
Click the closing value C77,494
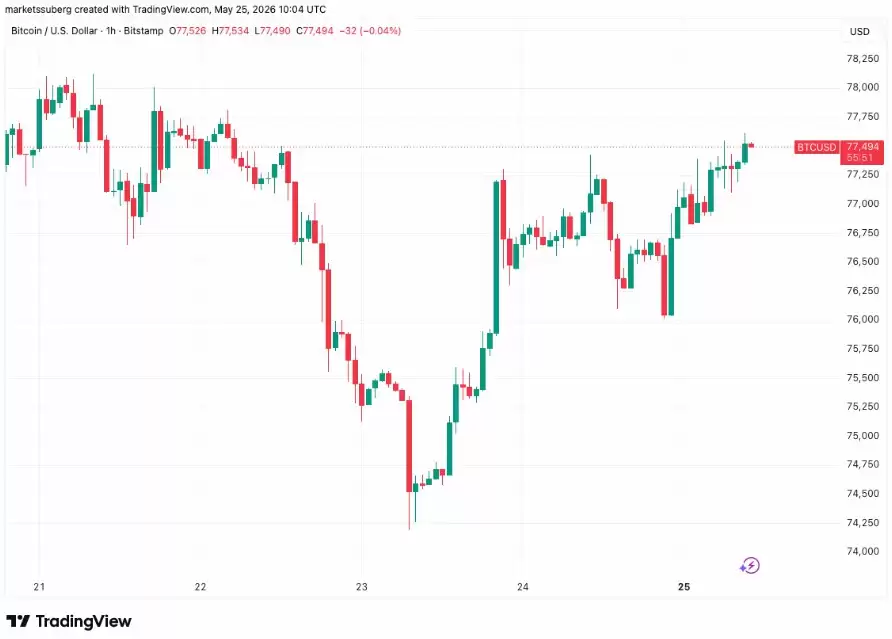(315, 31)
